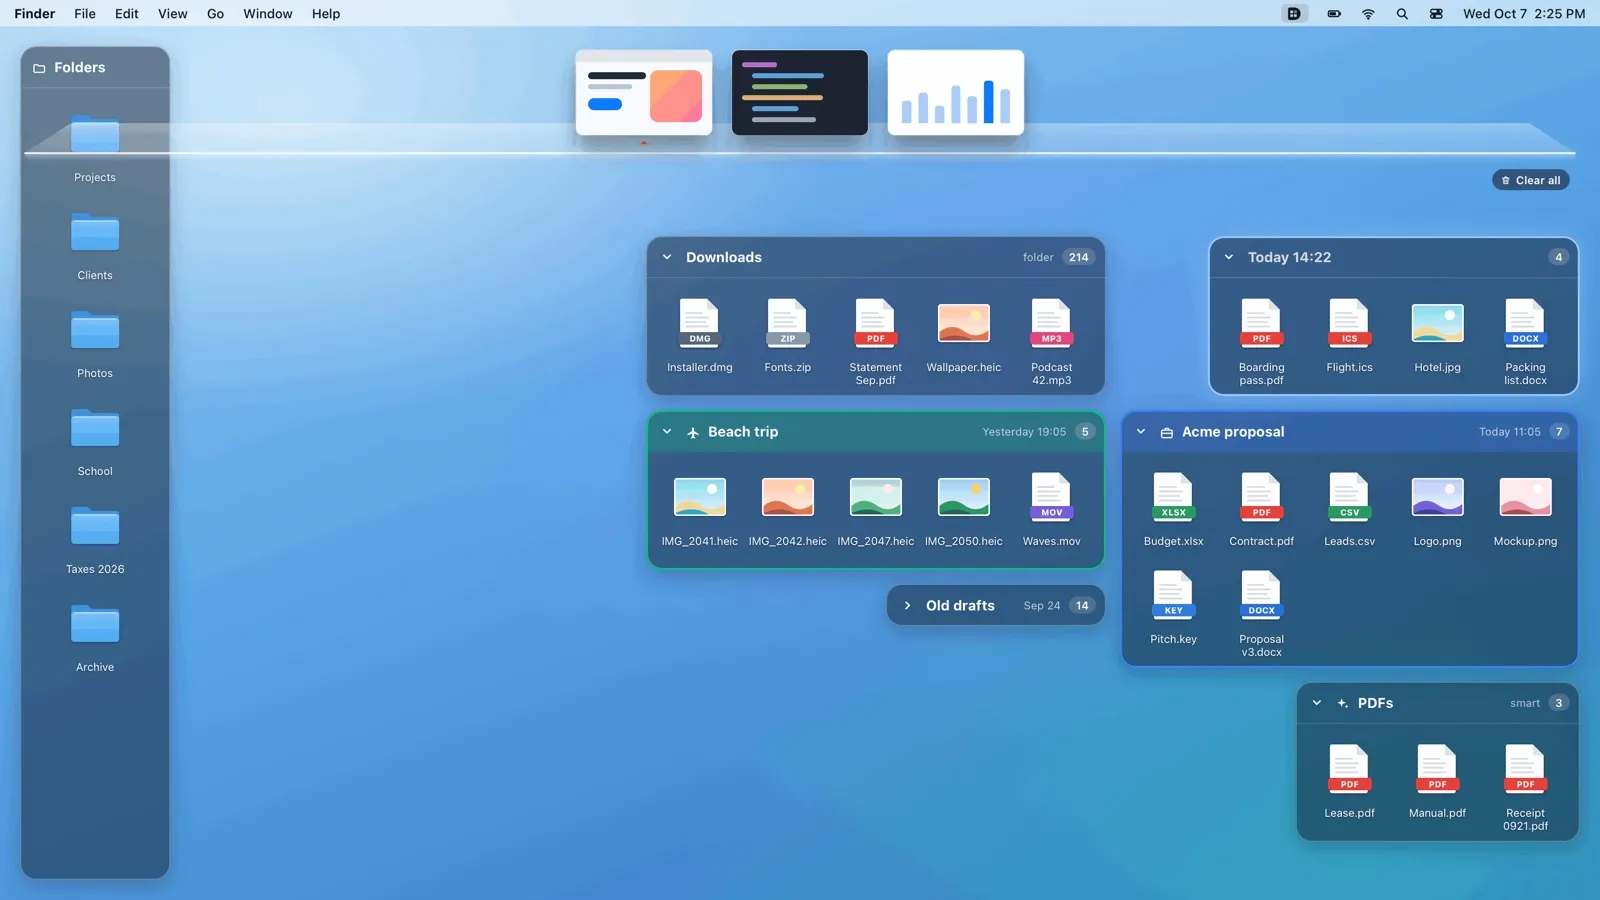Open the Archive folder
1600x900 pixels.
click(95, 639)
